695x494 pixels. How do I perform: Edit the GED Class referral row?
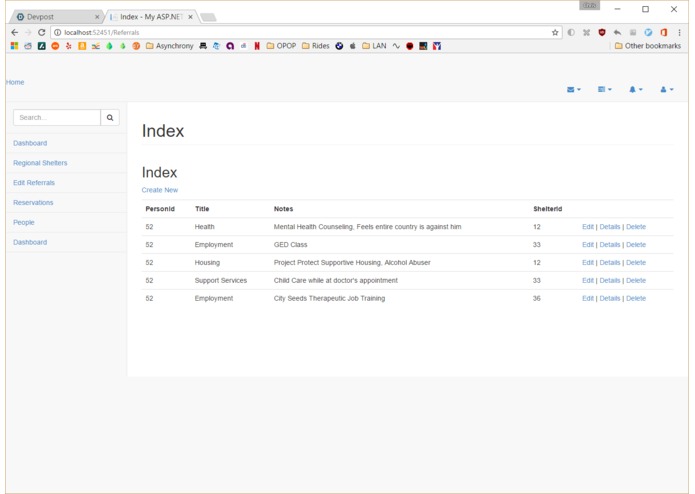point(588,245)
